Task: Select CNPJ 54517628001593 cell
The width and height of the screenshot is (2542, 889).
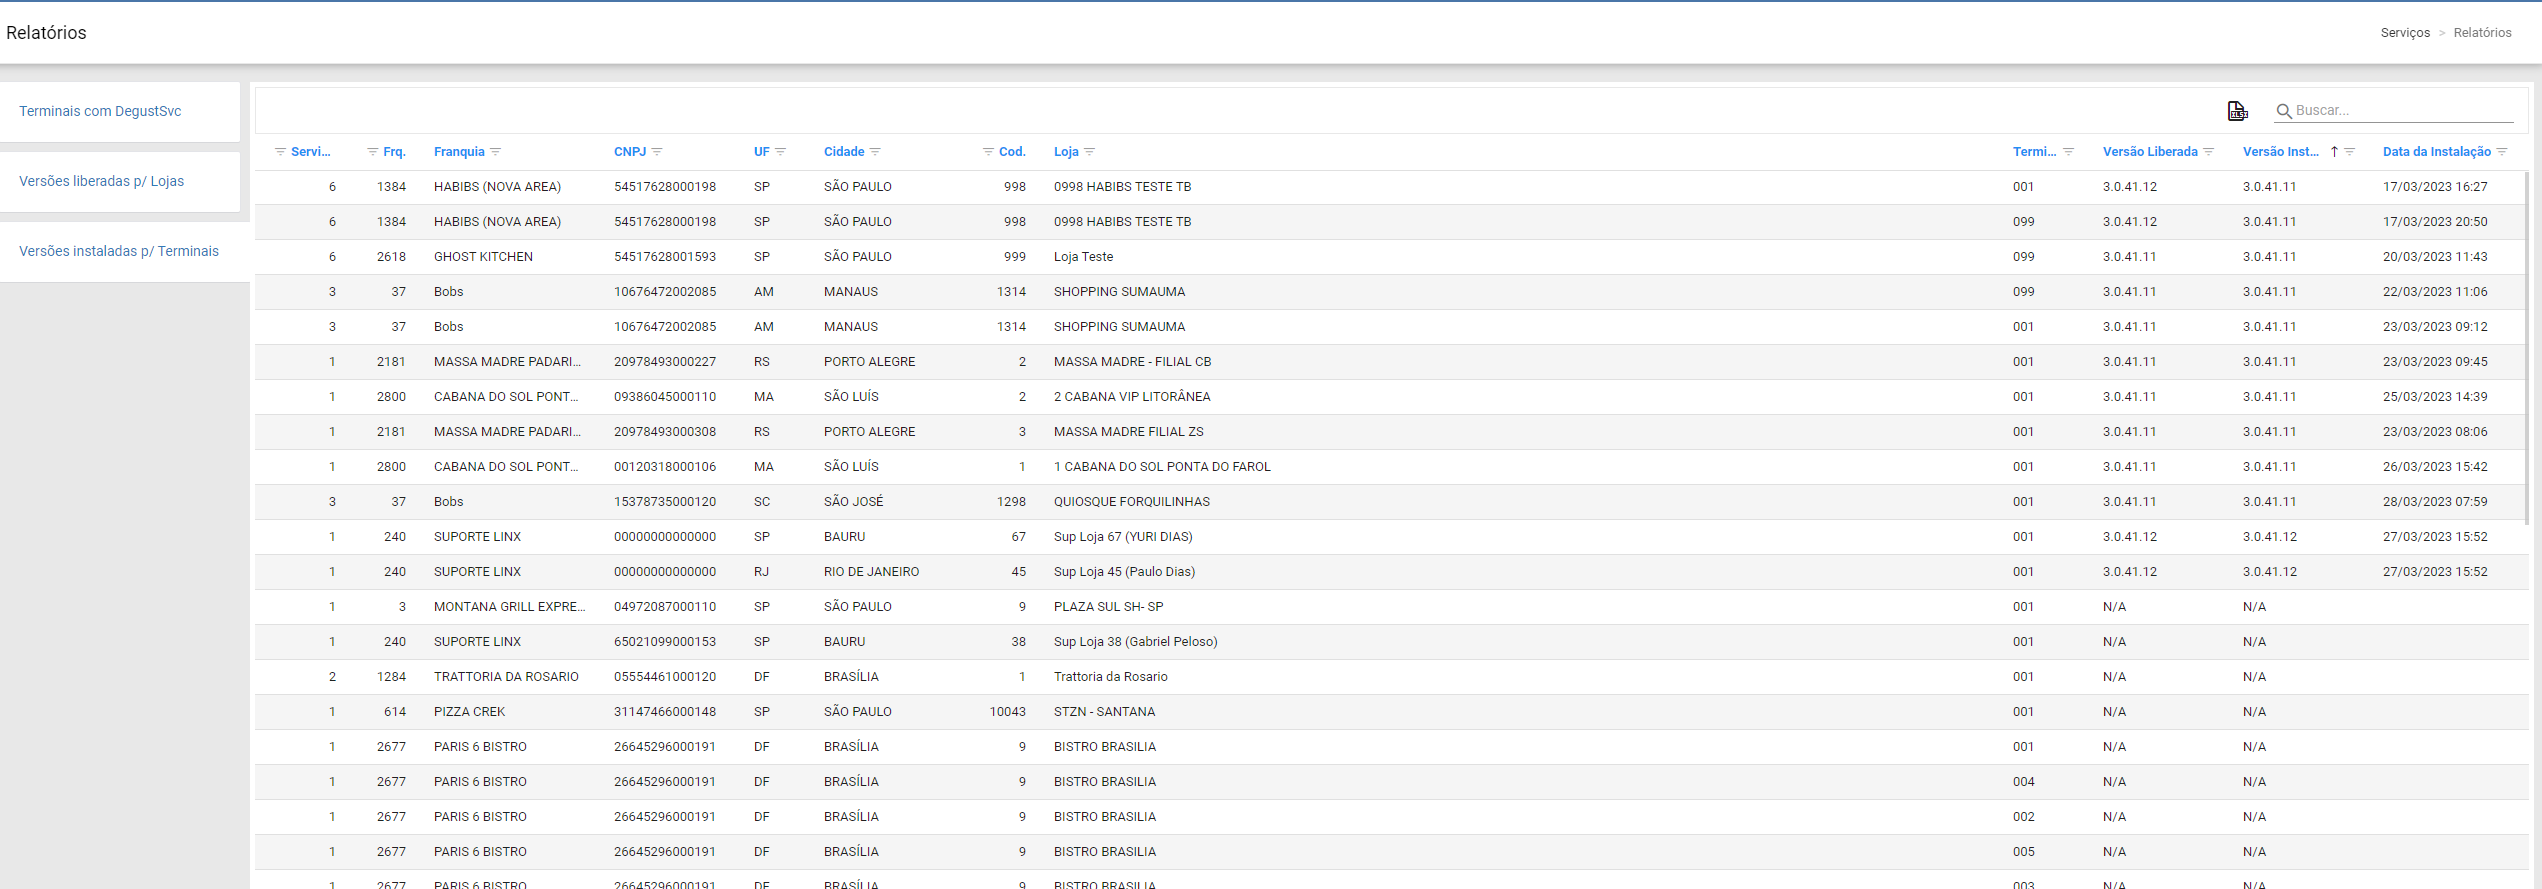Action: 665,257
